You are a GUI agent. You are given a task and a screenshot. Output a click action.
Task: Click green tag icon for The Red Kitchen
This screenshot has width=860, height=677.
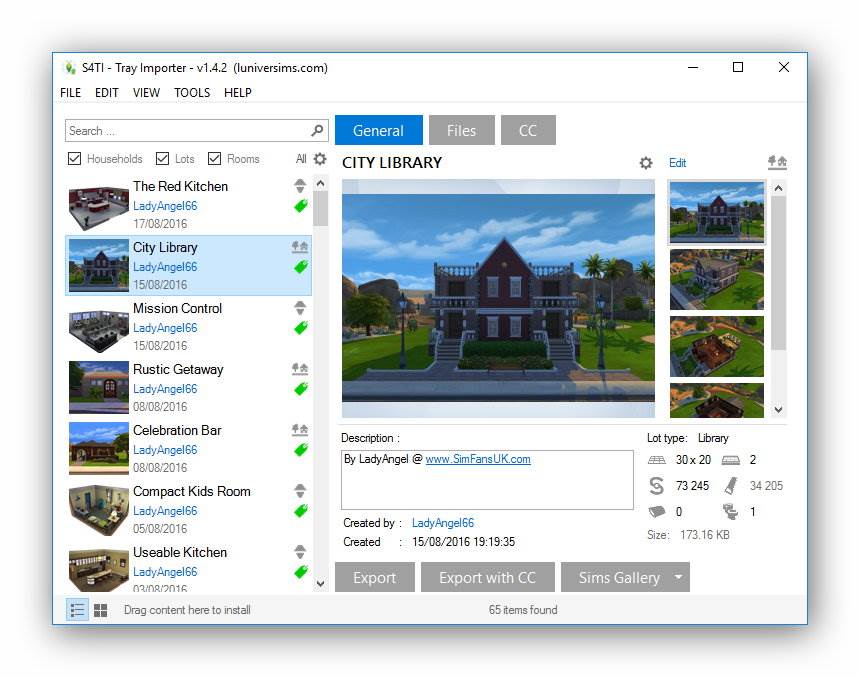301,206
